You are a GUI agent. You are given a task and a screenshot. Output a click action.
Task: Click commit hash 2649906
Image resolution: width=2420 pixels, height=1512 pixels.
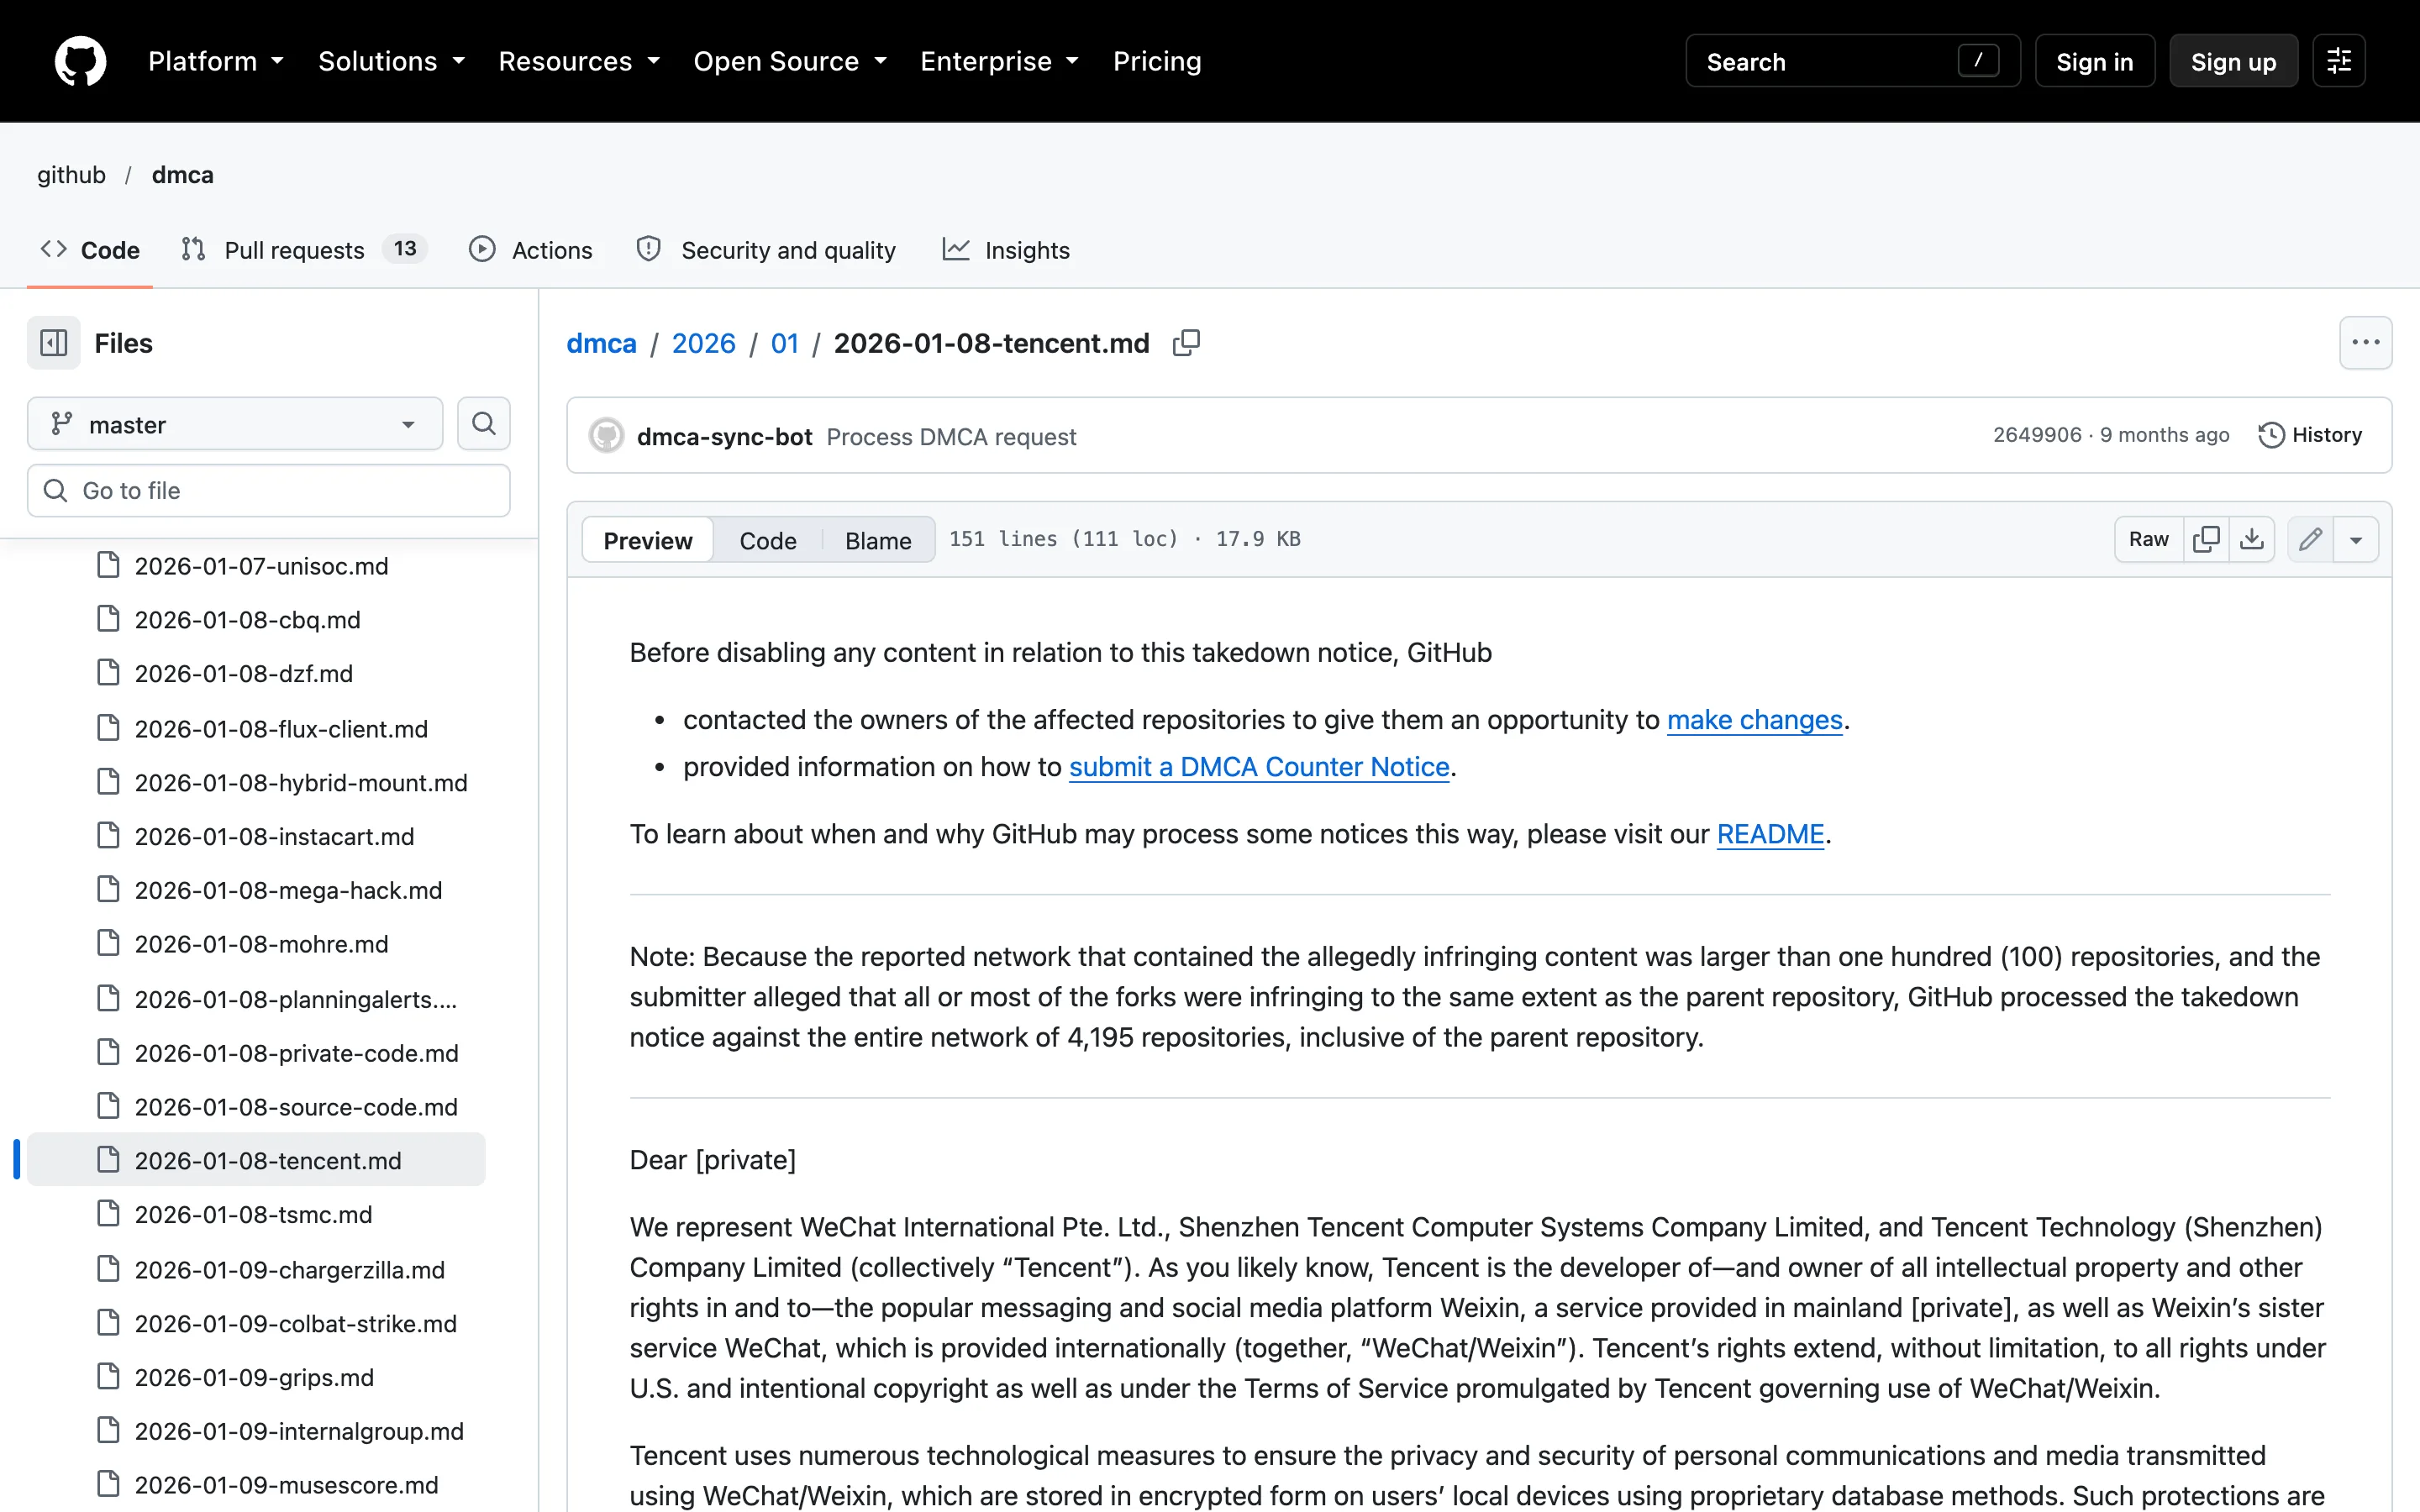pos(2036,435)
